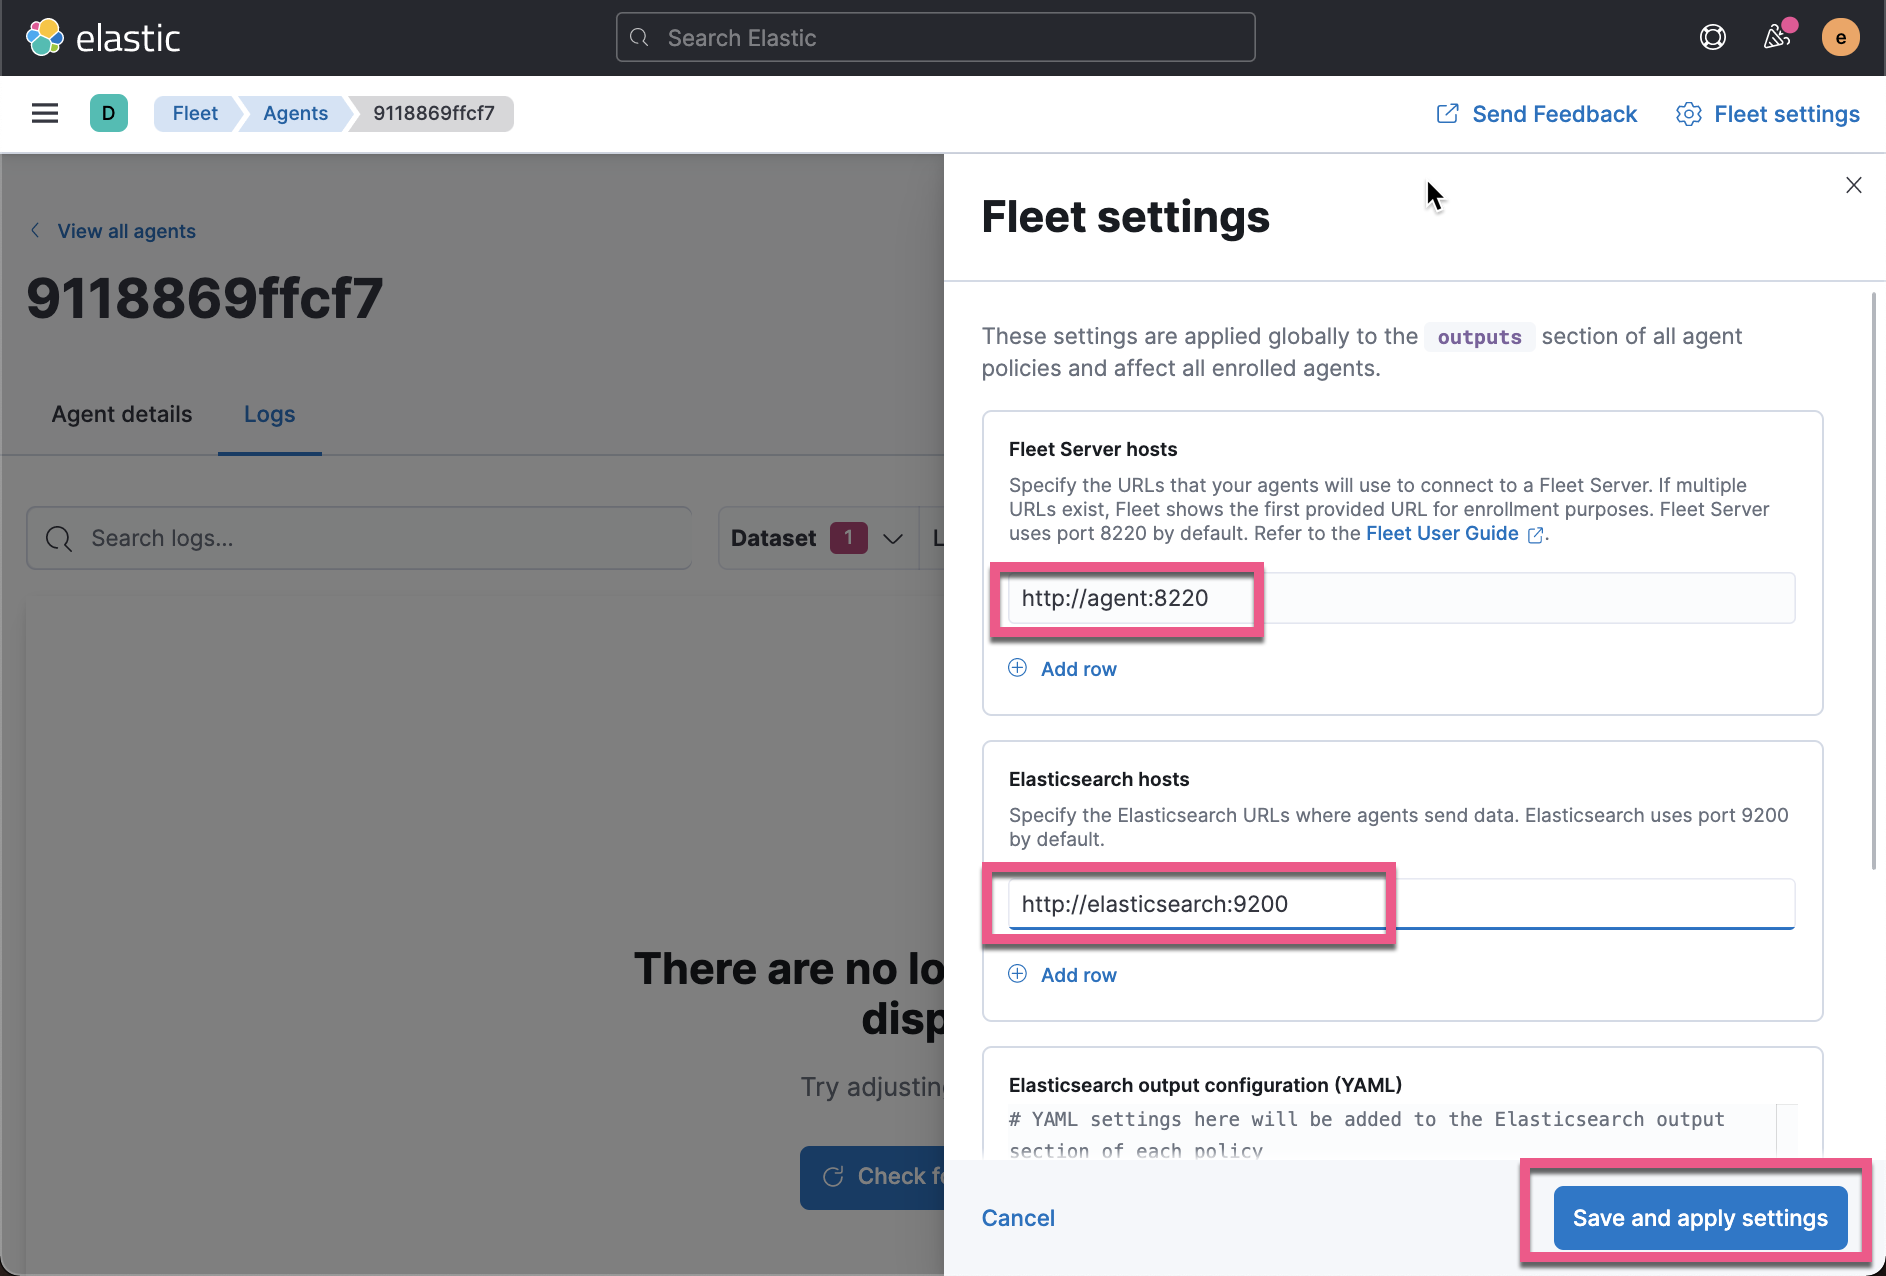Click the Elastic logo
This screenshot has height=1276, width=1886.
pos(103,37)
